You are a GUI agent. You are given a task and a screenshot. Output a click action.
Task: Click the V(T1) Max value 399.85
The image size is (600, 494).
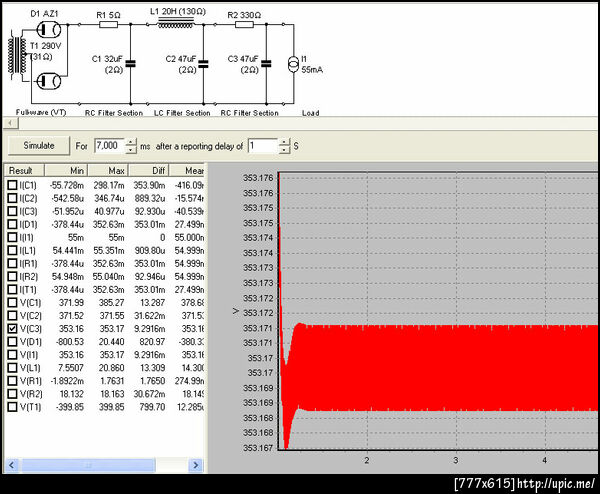pos(111,407)
